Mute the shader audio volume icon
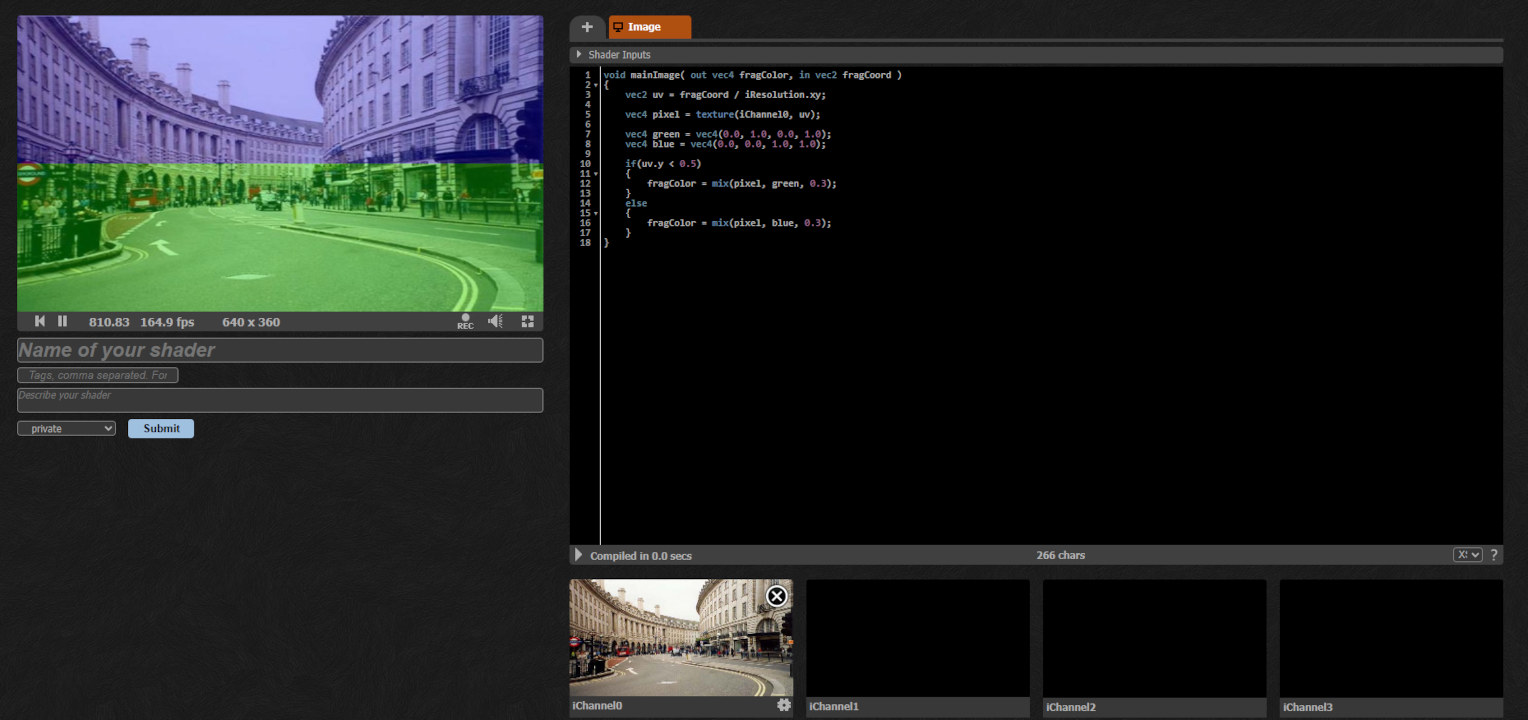This screenshot has width=1528, height=720. [494, 321]
